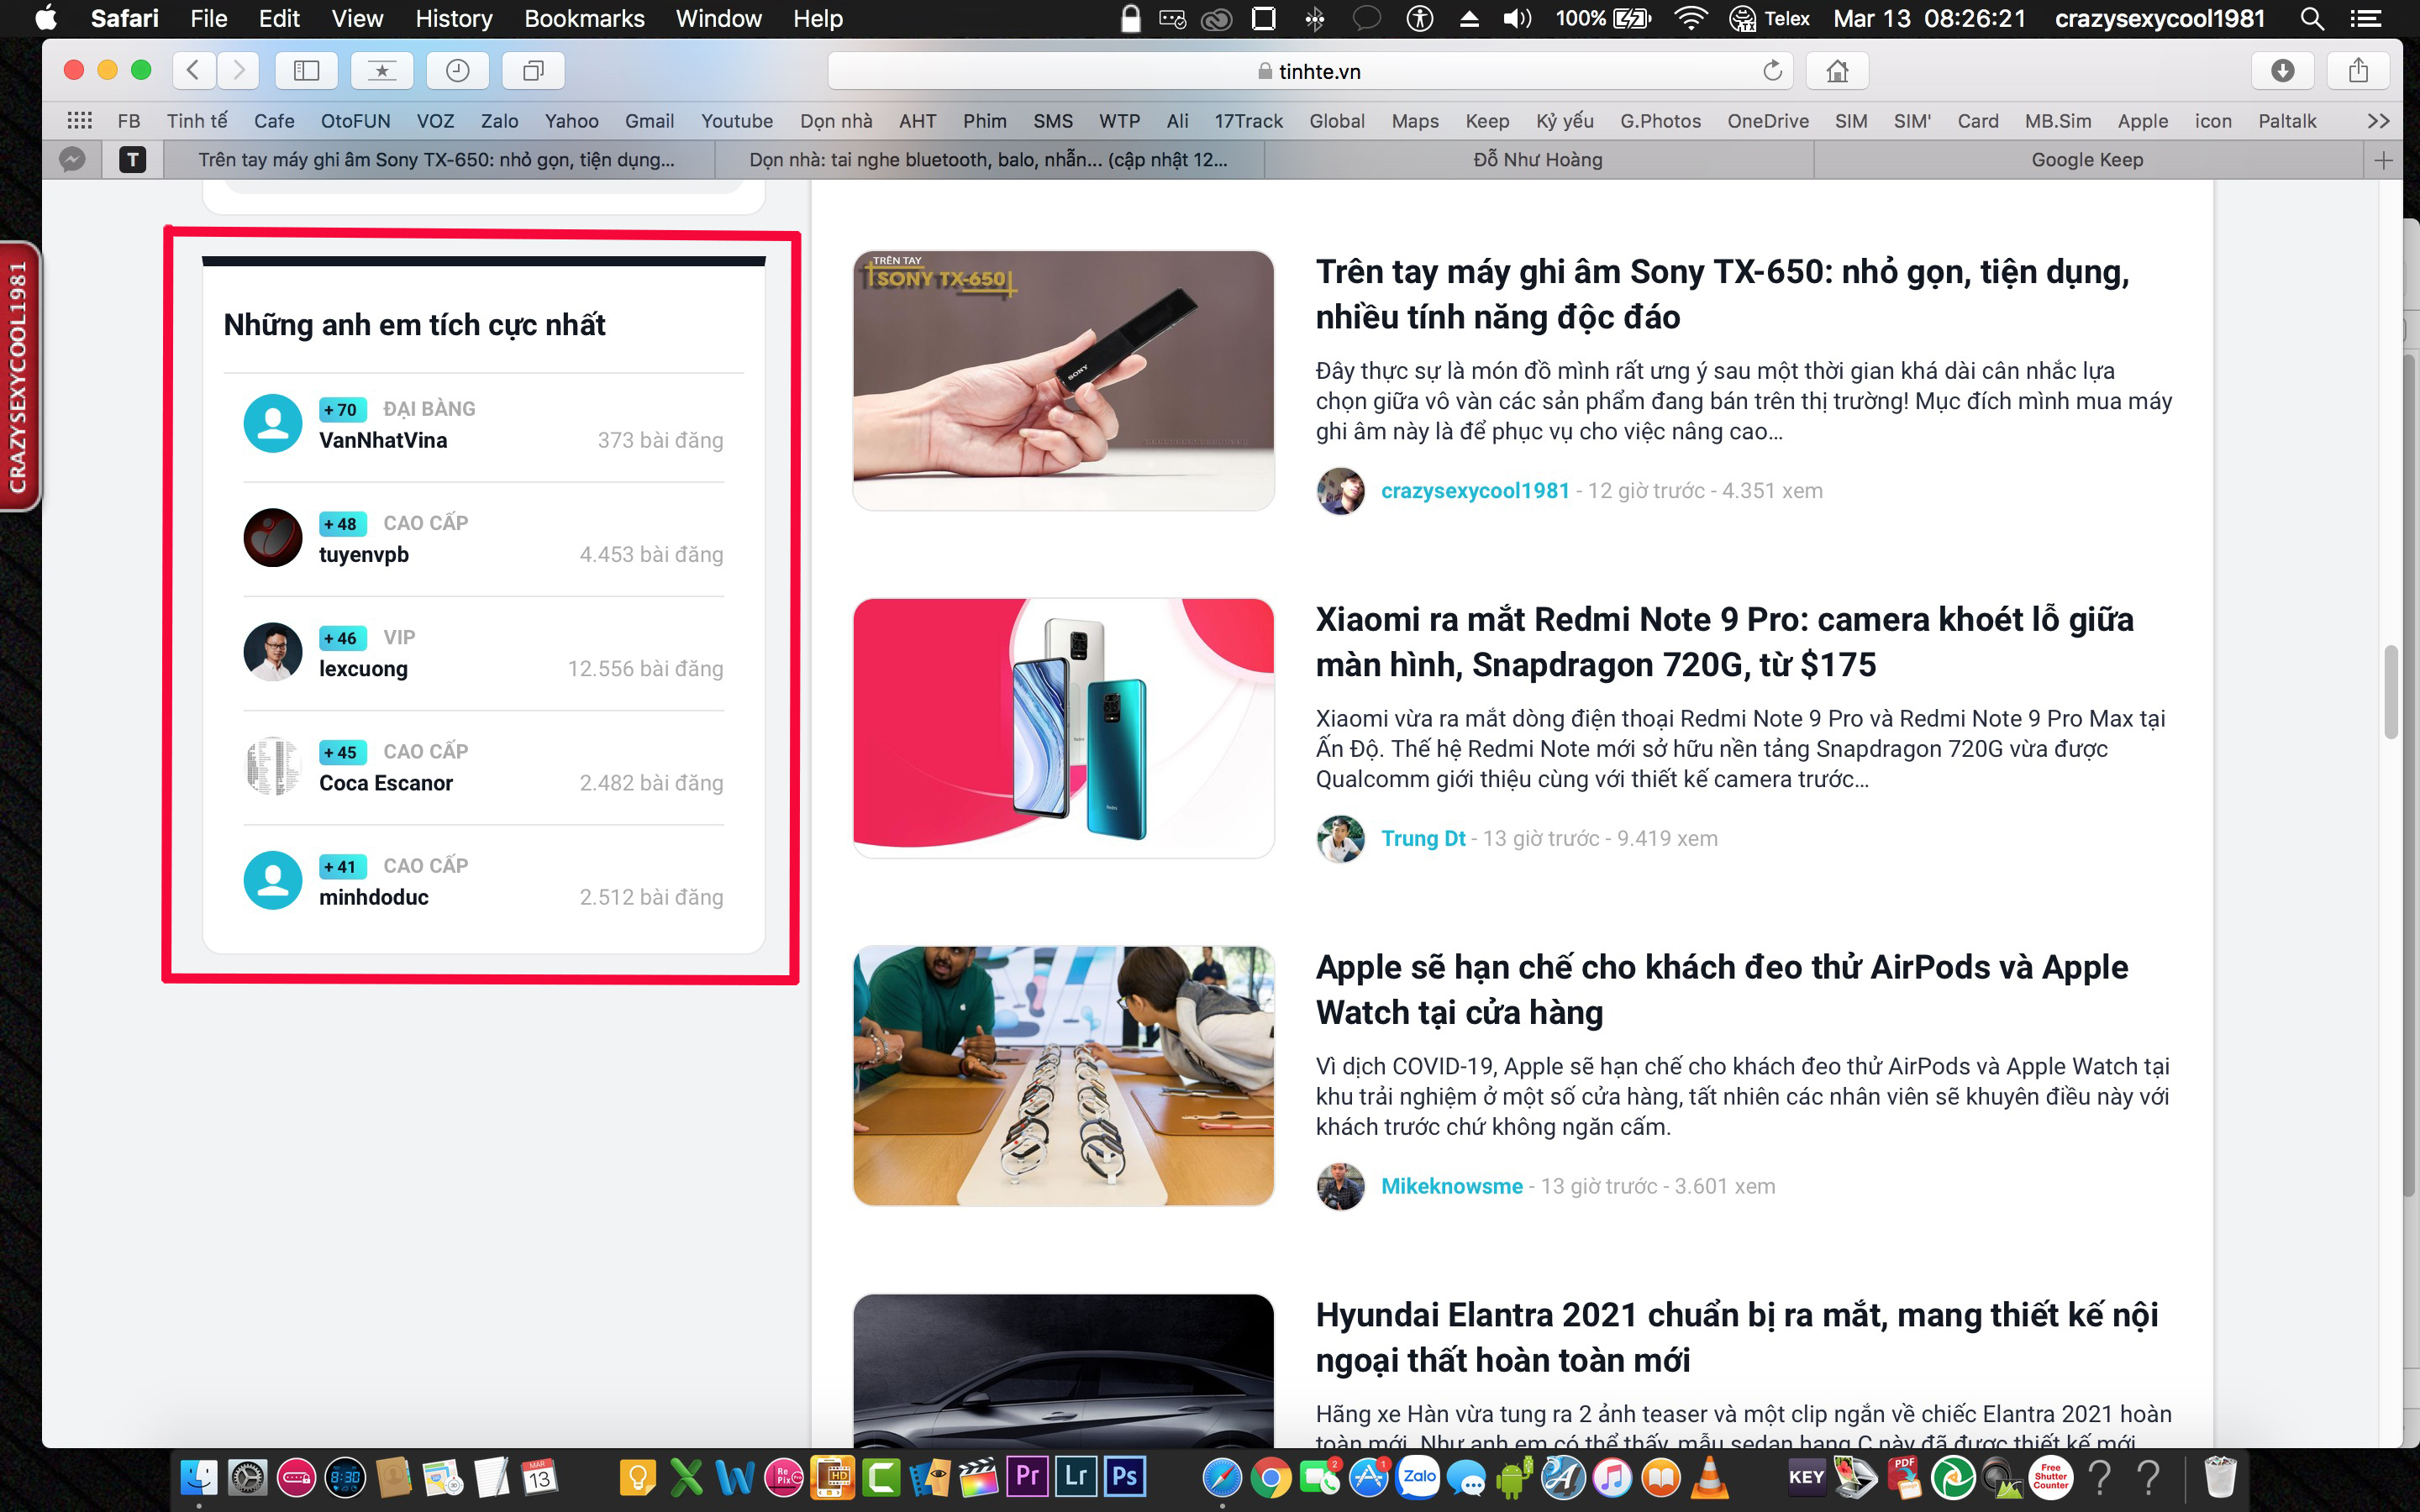Launch Photoshop from the Dock
The image size is (2420, 1512).
click(1125, 1476)
